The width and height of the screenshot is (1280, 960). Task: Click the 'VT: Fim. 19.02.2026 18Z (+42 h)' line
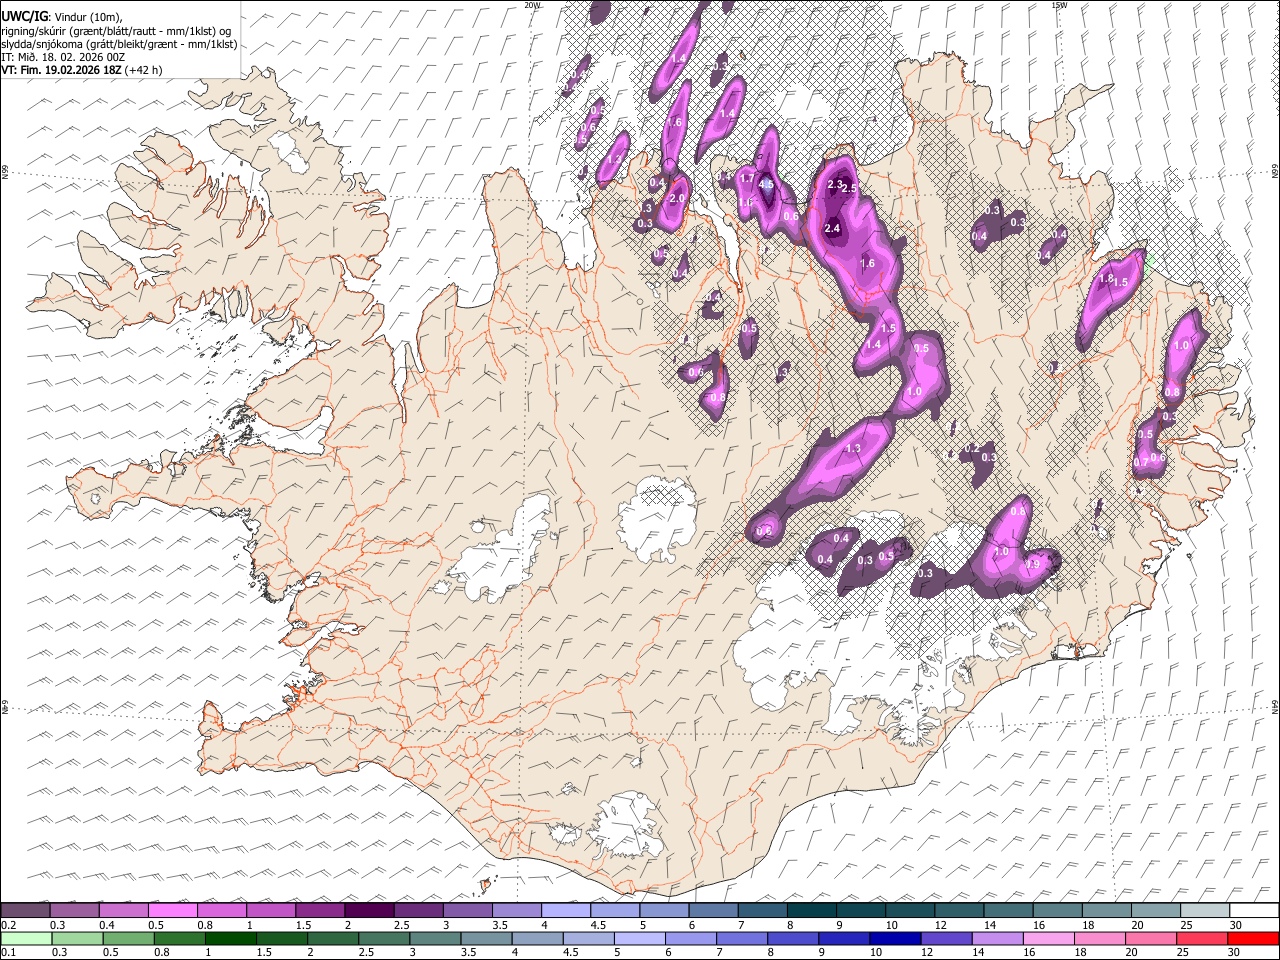pyautogui.click(x=81, y=70)
